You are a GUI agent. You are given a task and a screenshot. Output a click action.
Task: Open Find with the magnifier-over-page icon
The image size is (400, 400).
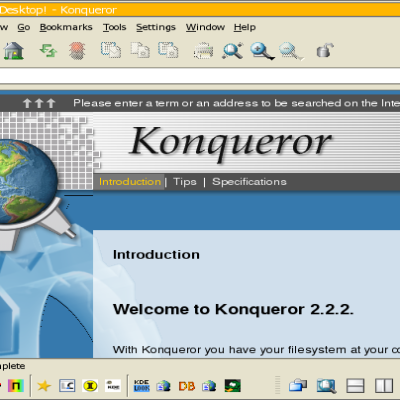pos(232,51)
